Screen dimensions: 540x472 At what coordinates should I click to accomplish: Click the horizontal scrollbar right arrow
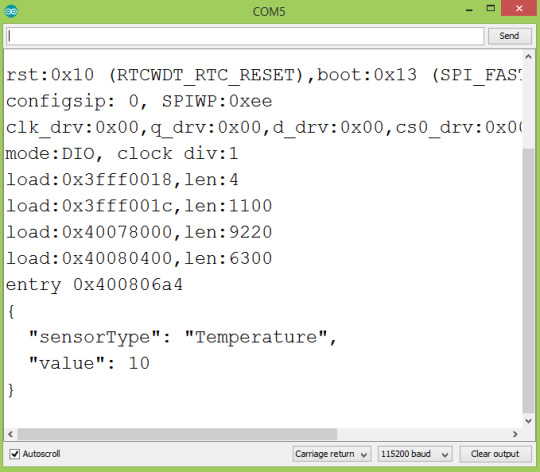(x=515, y=434)
